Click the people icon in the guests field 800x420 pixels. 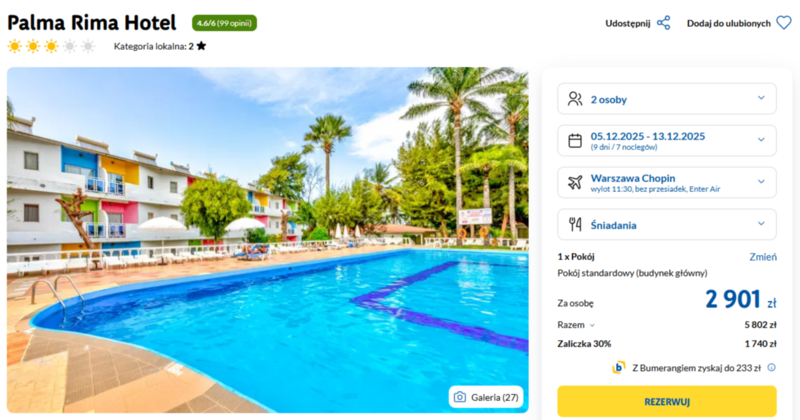pyautogui.click(x=575, y=98)
